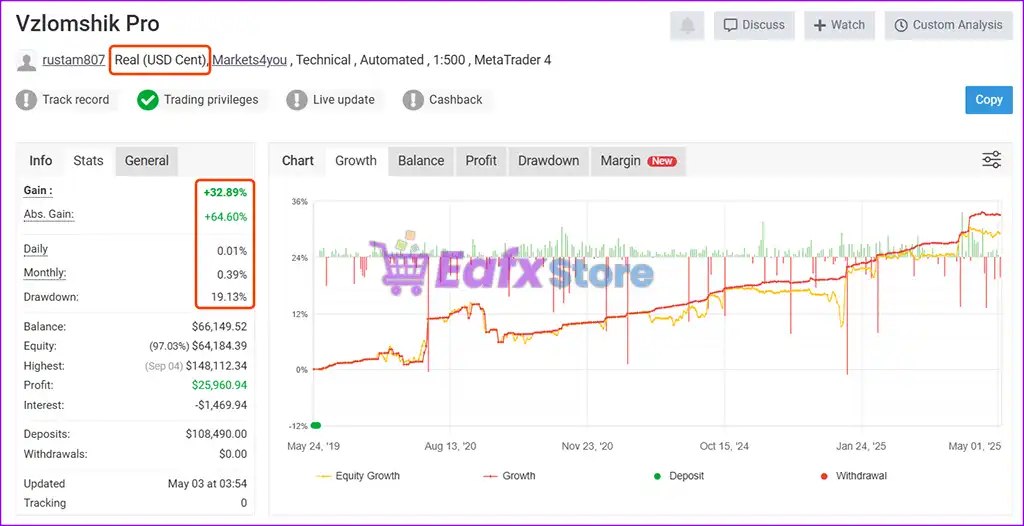
Task: Click the Watch button
Action: [x=839, y=25]
